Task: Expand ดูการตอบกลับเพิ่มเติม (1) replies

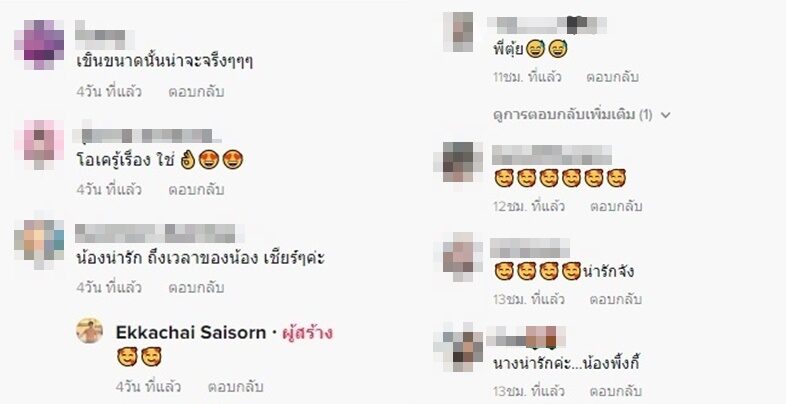Action: 572,115
